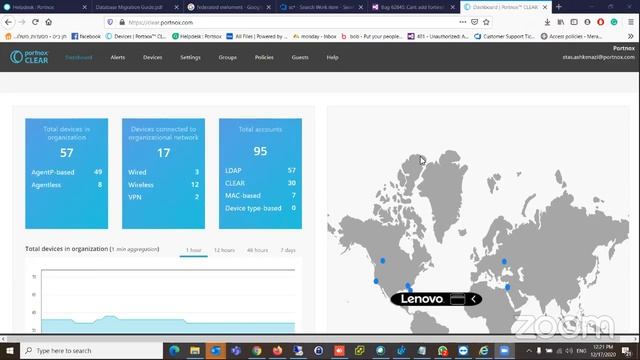
Task: Click the Type here to search box
Action: 92,351
